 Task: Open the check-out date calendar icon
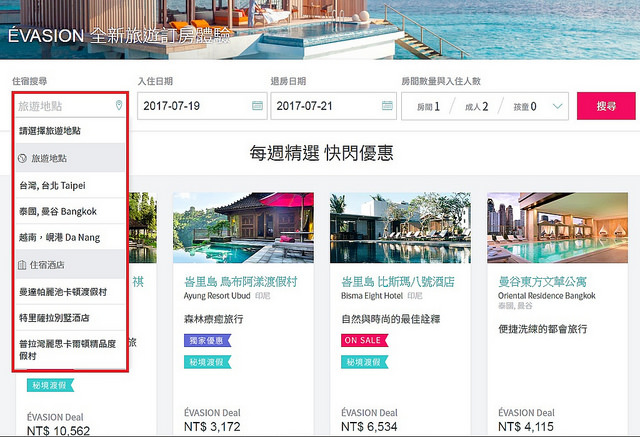tap(387, 106)
